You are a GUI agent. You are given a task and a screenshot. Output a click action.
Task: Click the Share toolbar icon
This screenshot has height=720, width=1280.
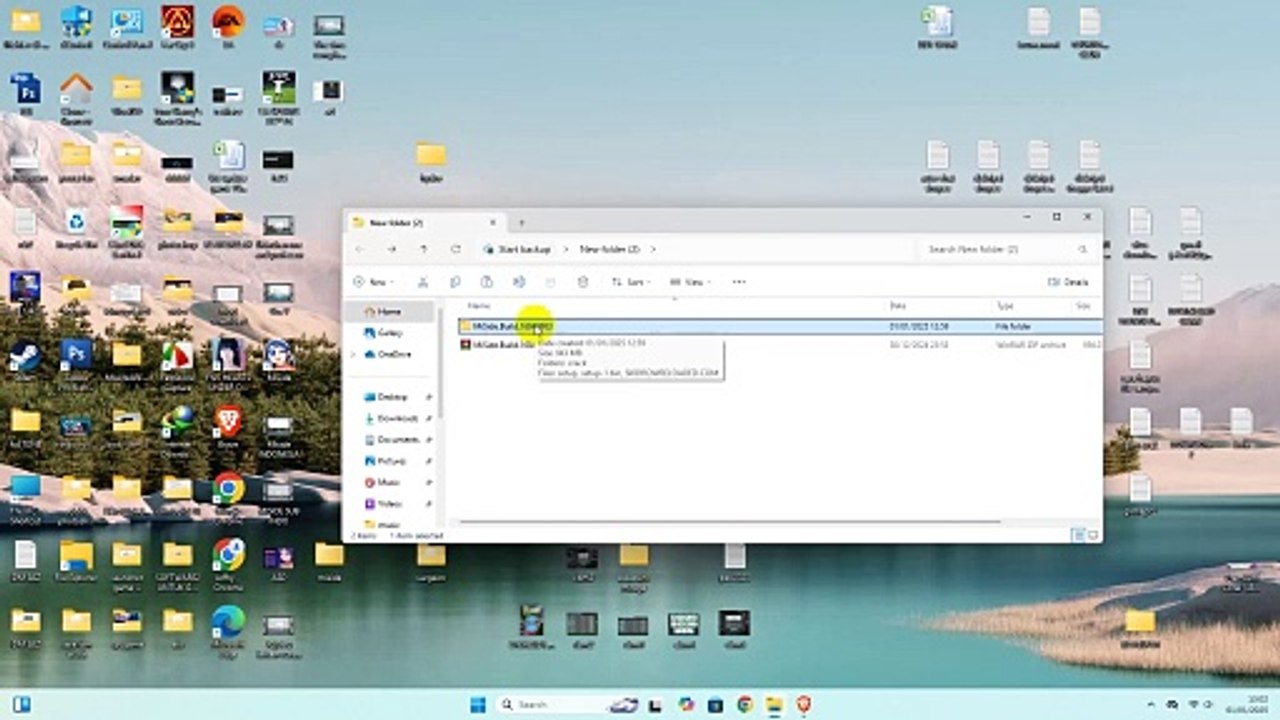[x=550, y=282]
